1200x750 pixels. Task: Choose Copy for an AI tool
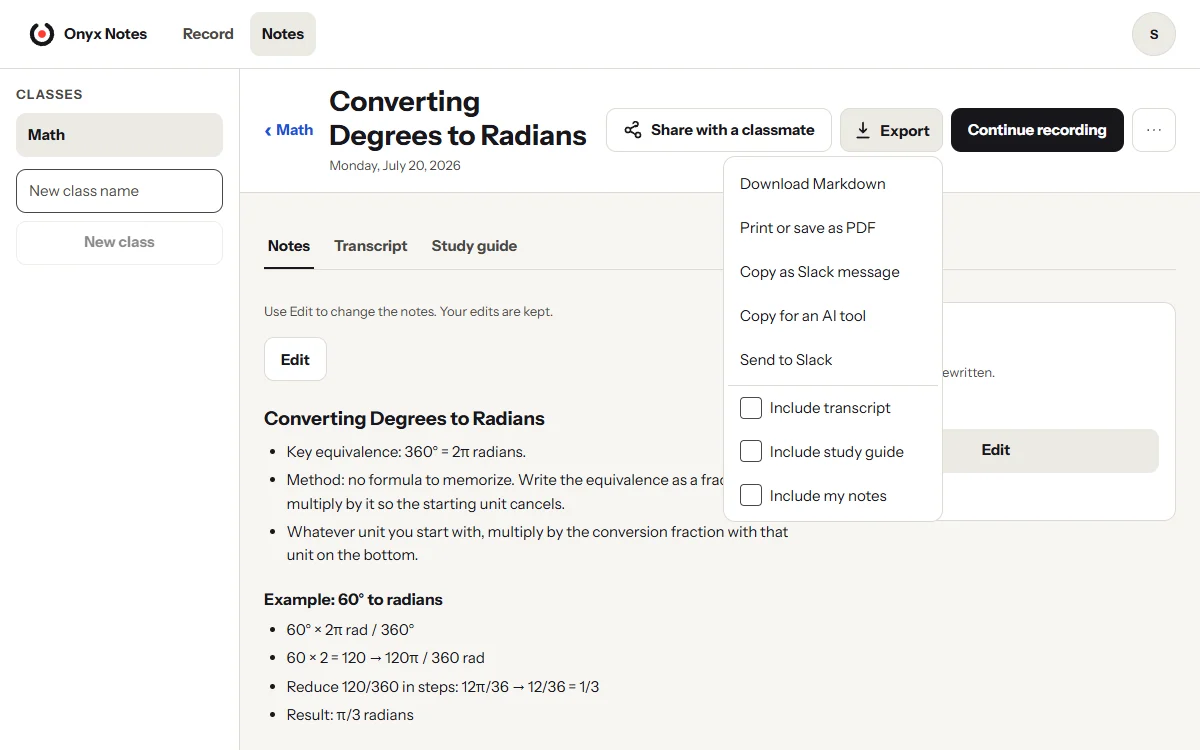click(833, 316)
